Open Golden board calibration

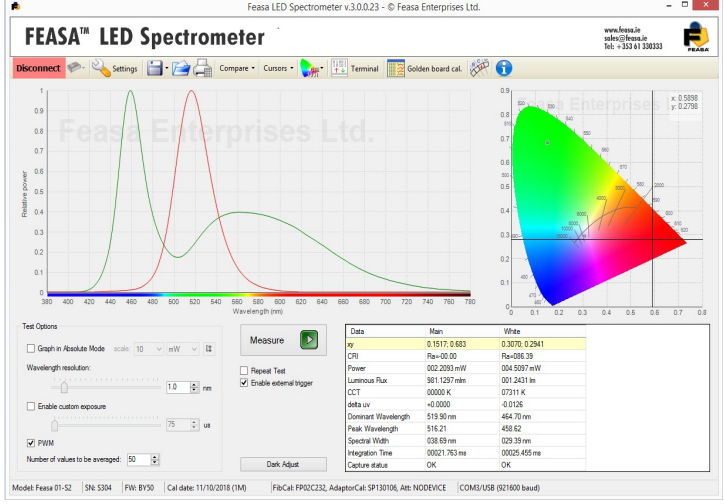pyautogui.click(x=424, y=68)
